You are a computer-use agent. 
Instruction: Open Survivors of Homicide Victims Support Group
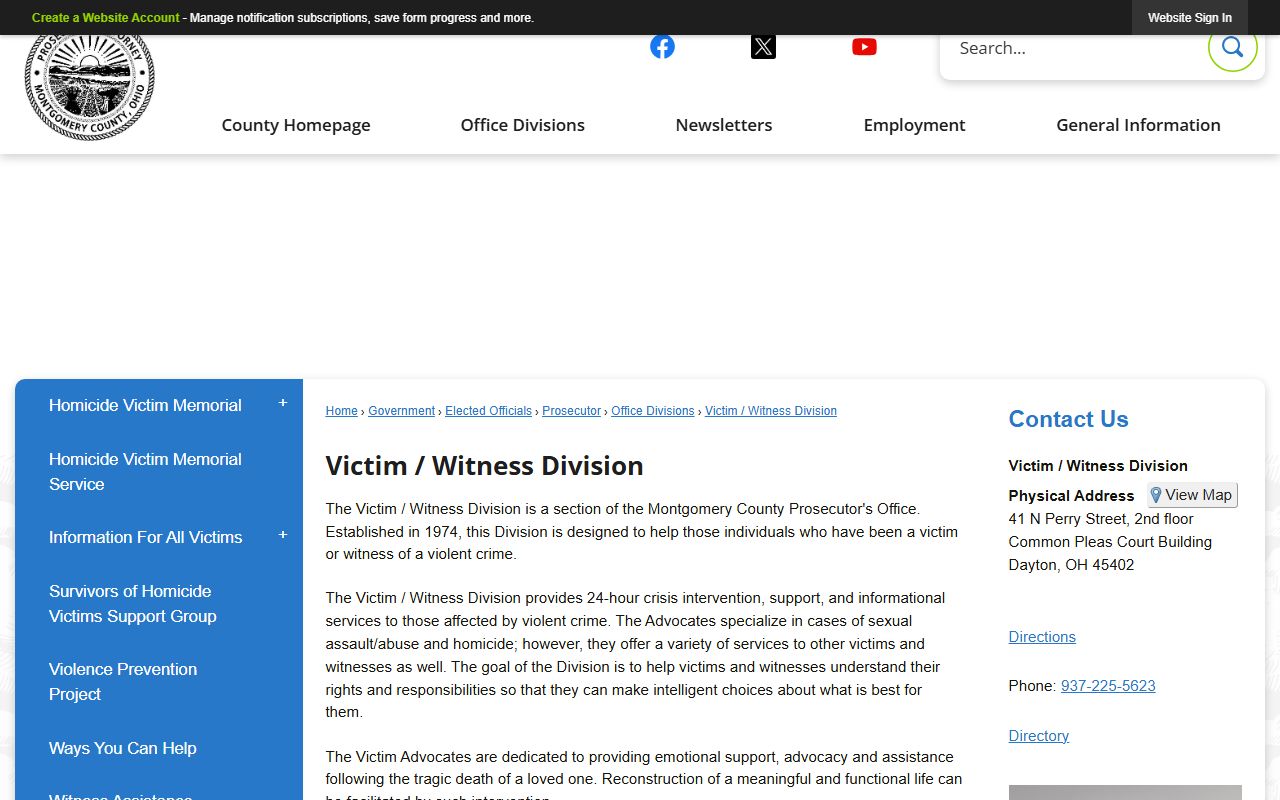[133, 603]
